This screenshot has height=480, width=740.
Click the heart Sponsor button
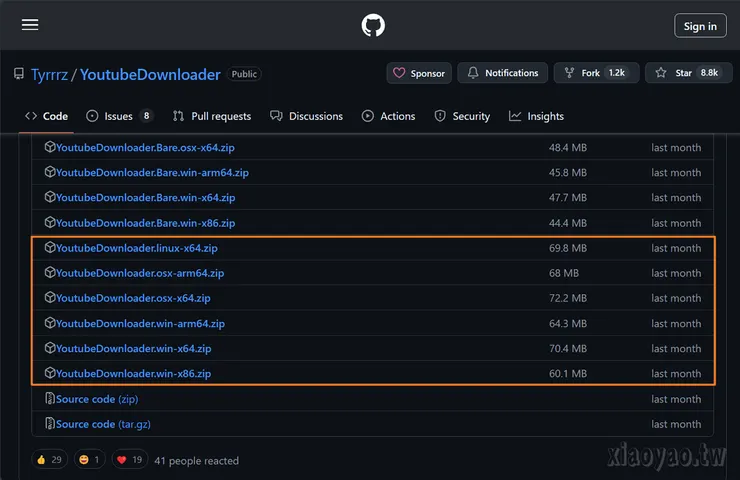point(418,73)
